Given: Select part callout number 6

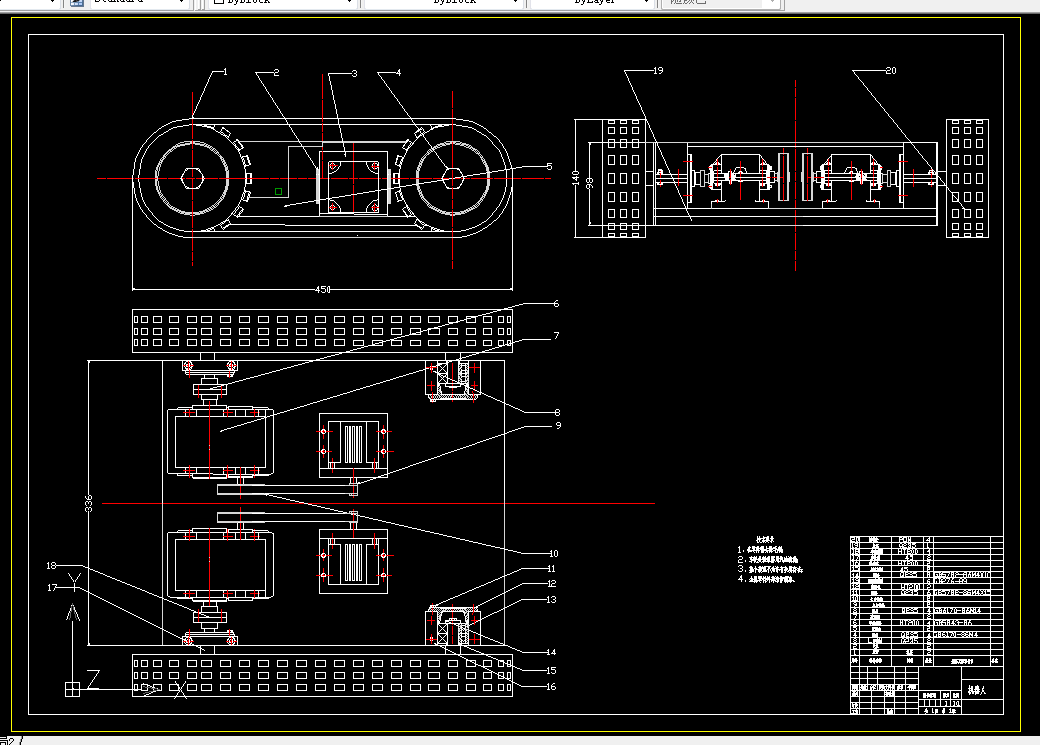Looking at the screenshot, I should point(556,304).
